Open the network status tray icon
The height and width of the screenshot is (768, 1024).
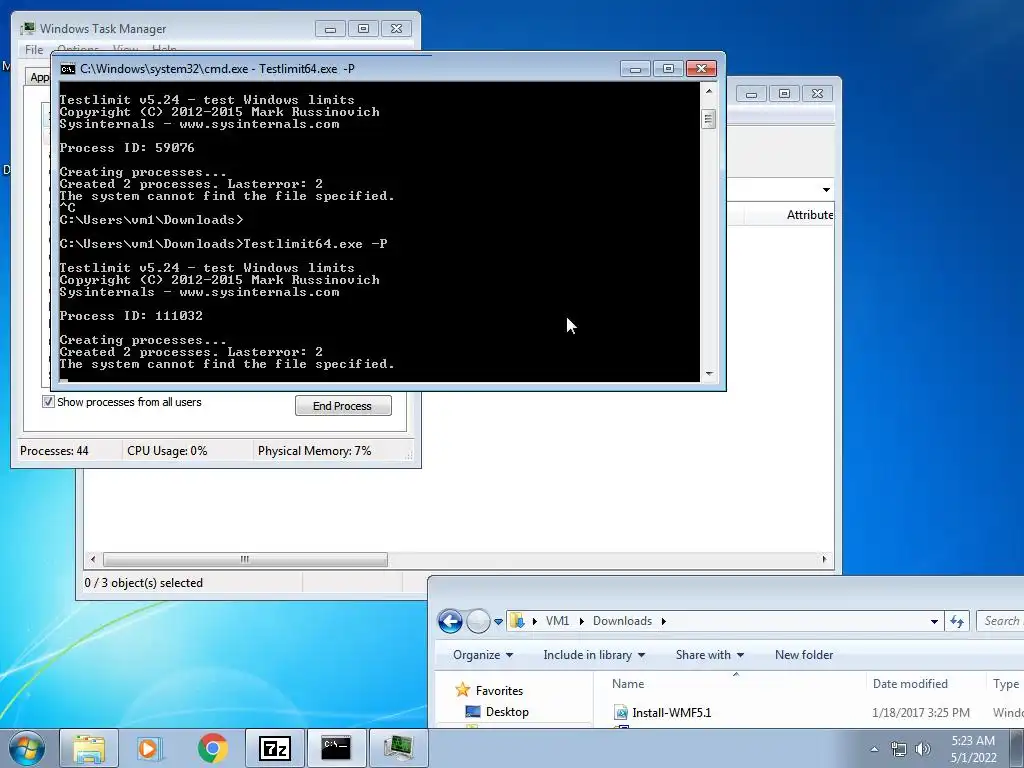(899, 749)
